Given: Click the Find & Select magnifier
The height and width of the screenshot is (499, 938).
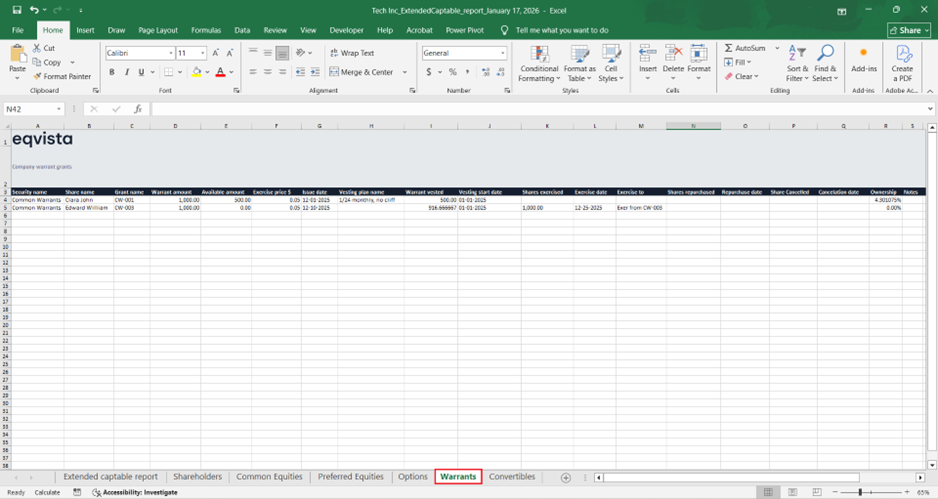Looking at the screenshot, I should click(825, 54).
